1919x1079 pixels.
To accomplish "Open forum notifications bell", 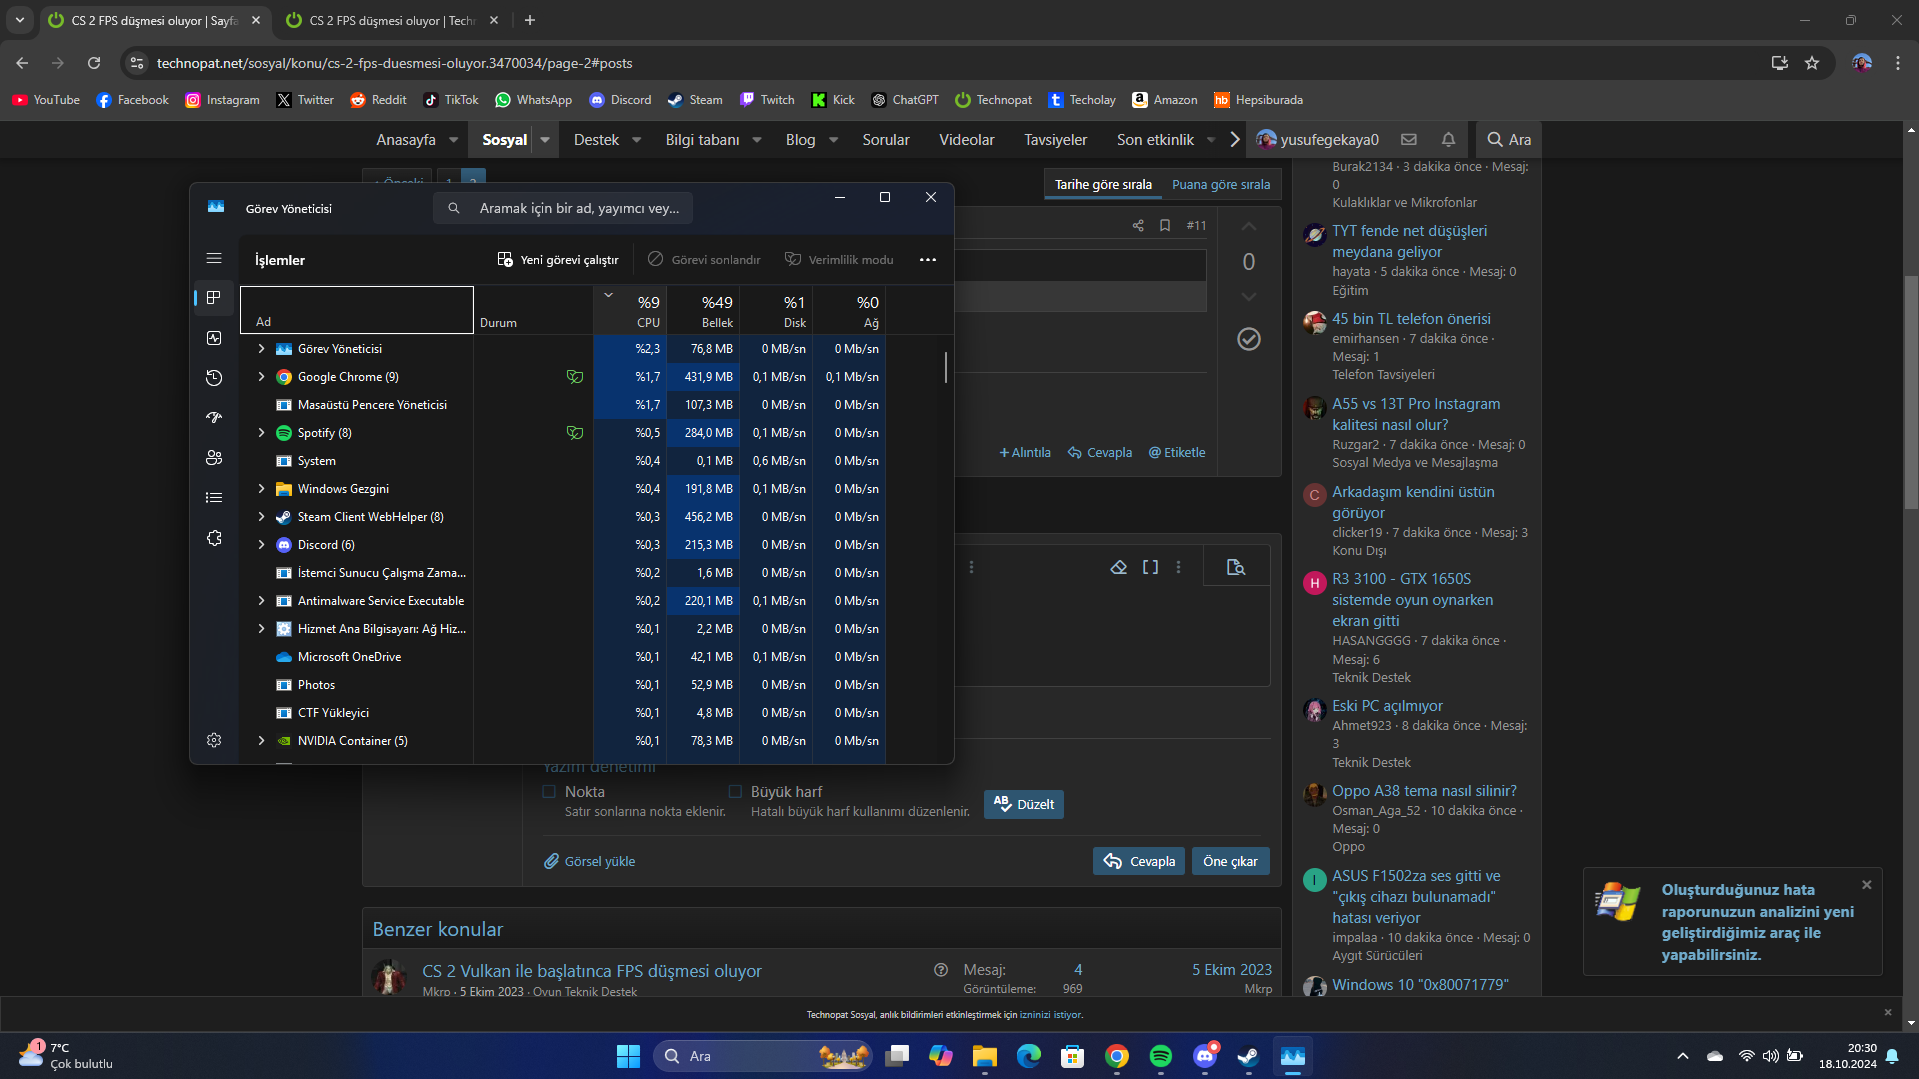I will [1448, 140].
